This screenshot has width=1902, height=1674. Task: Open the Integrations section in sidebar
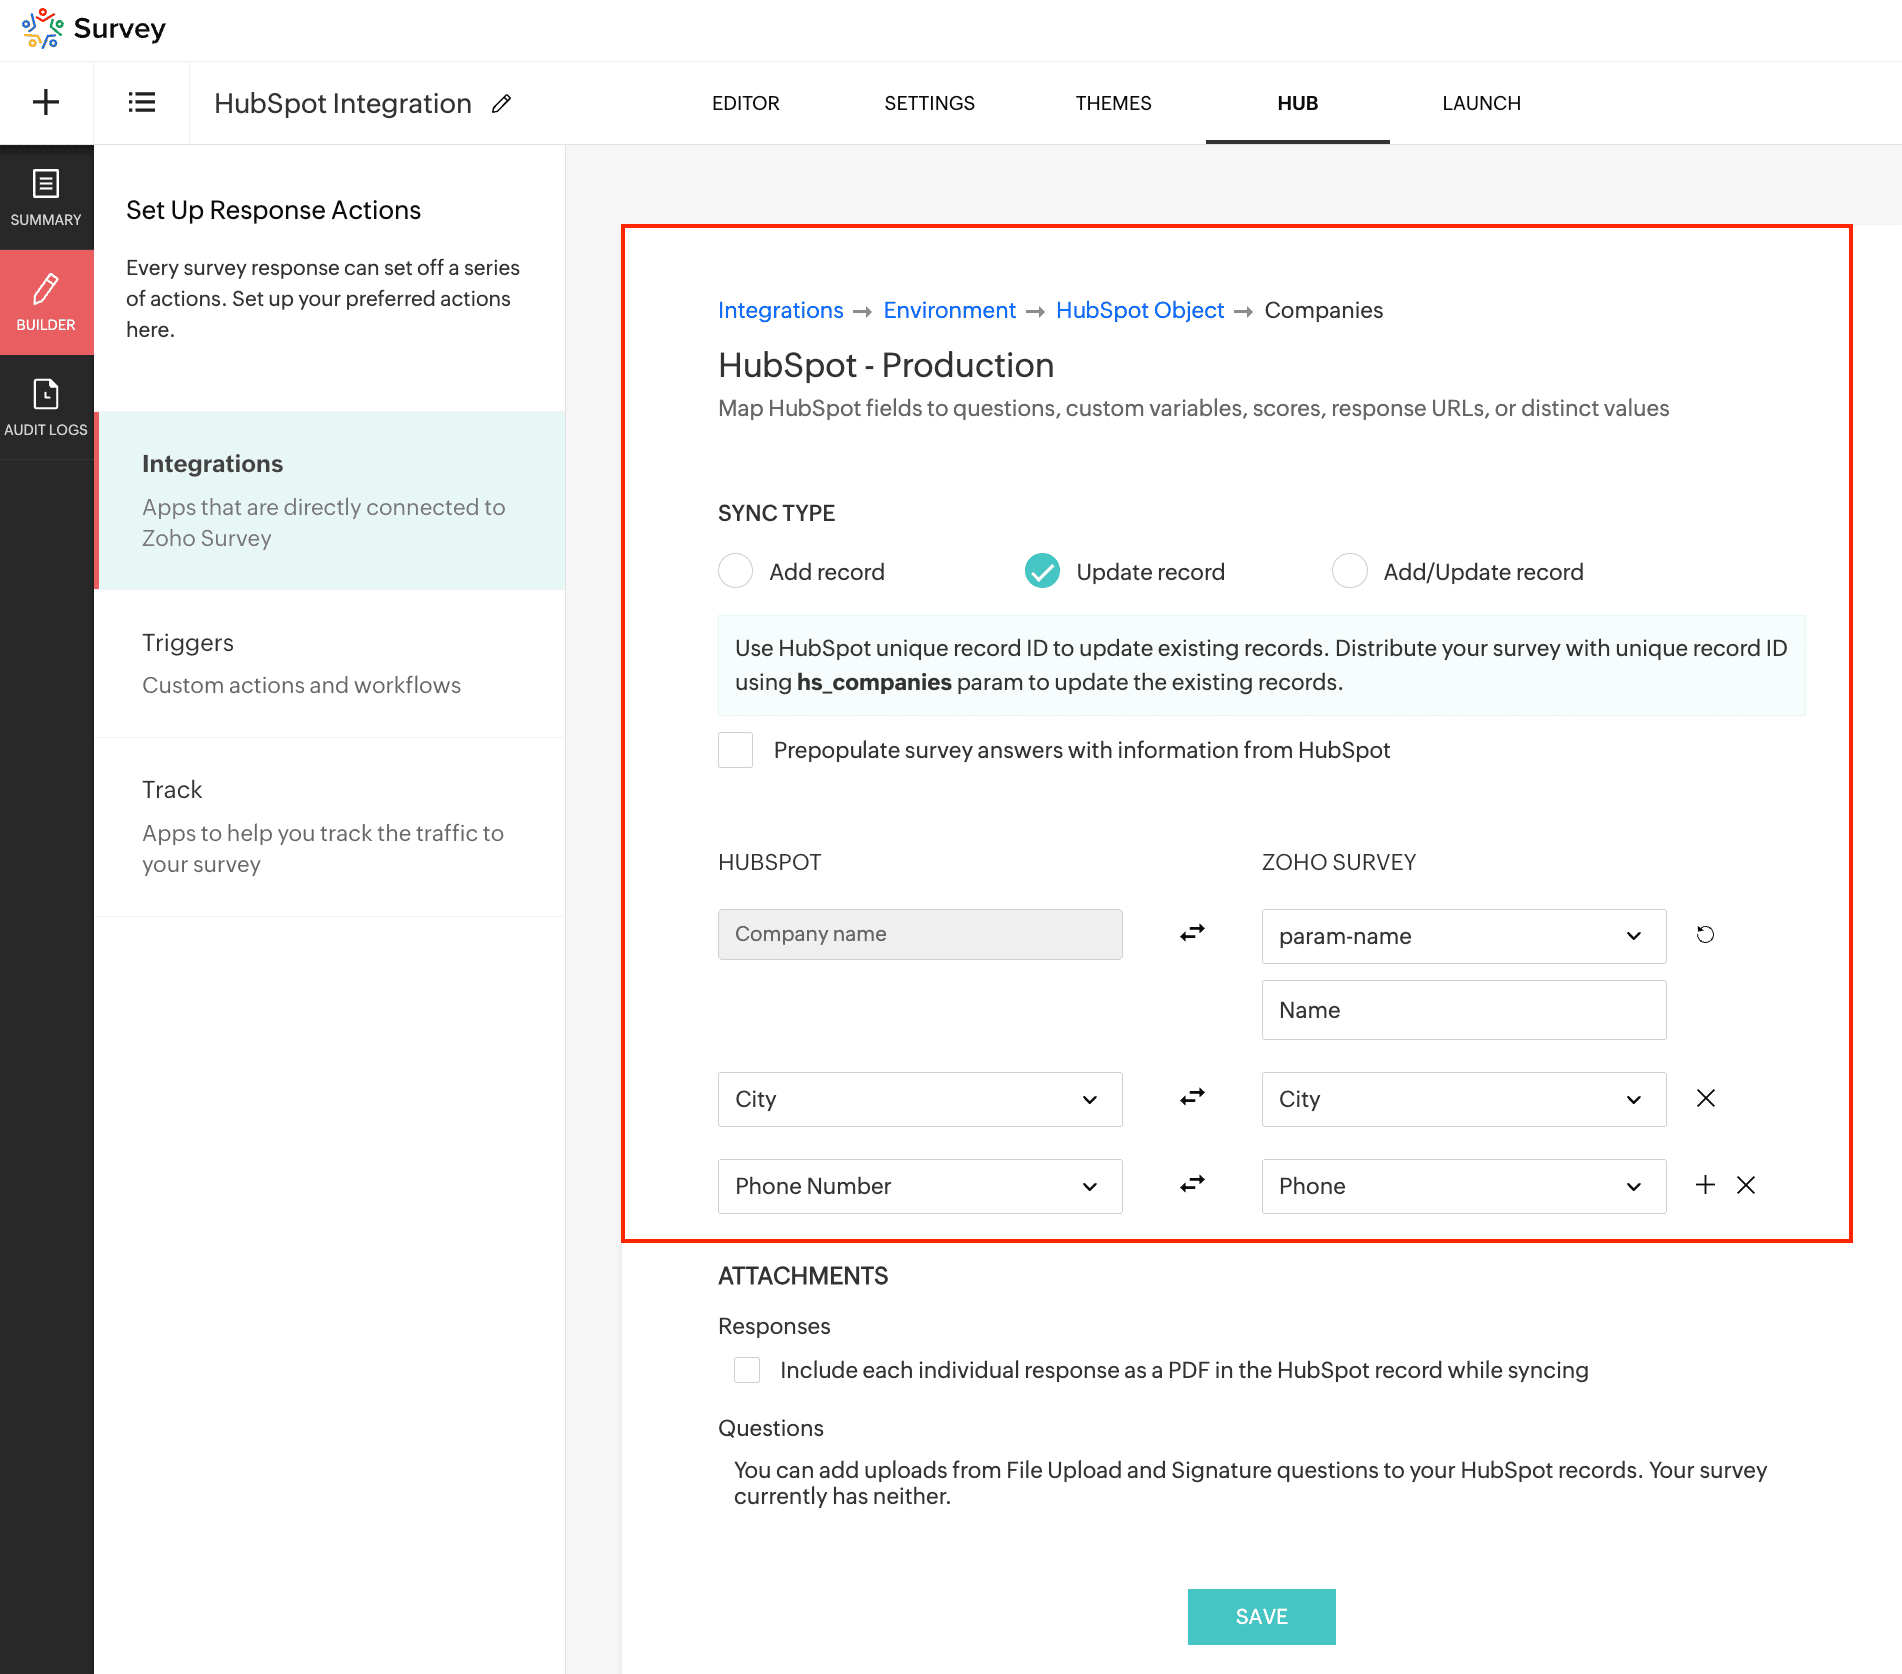[330, 500]
